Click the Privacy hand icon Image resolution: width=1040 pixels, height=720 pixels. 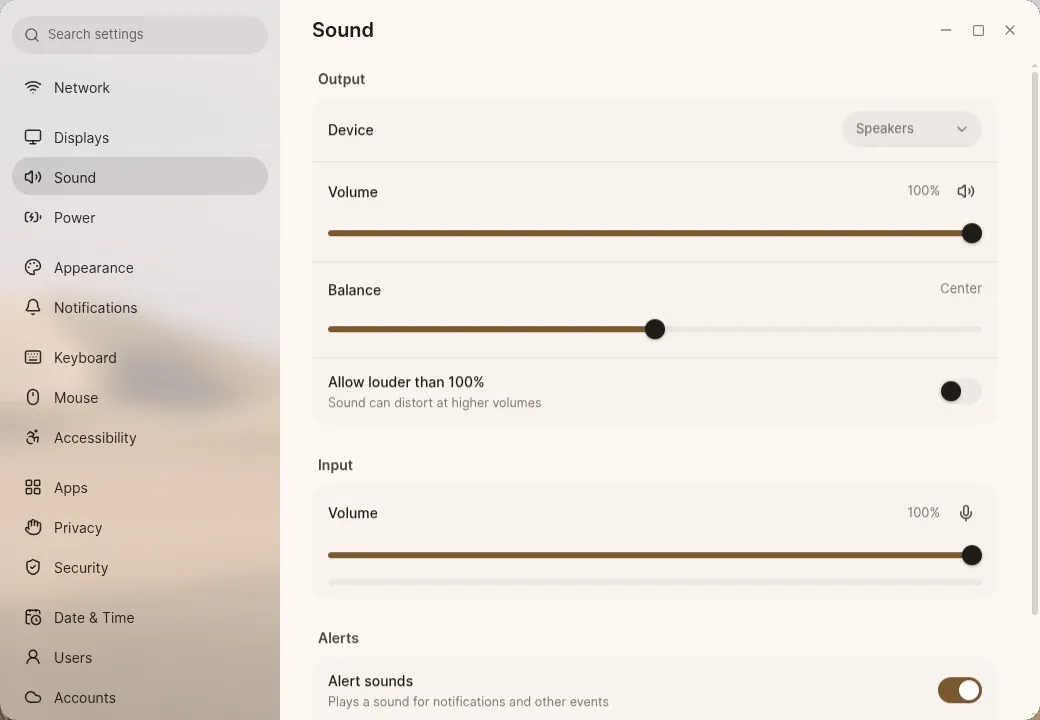32,527
